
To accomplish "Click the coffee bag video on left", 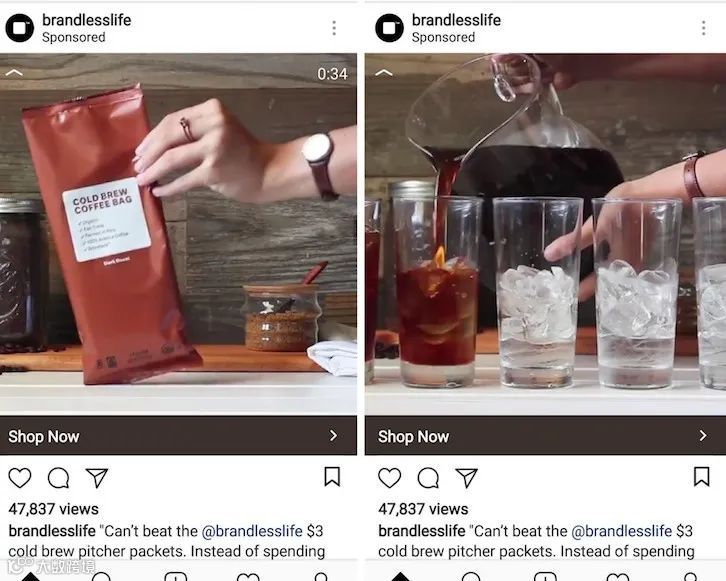I will coord(178,234).
